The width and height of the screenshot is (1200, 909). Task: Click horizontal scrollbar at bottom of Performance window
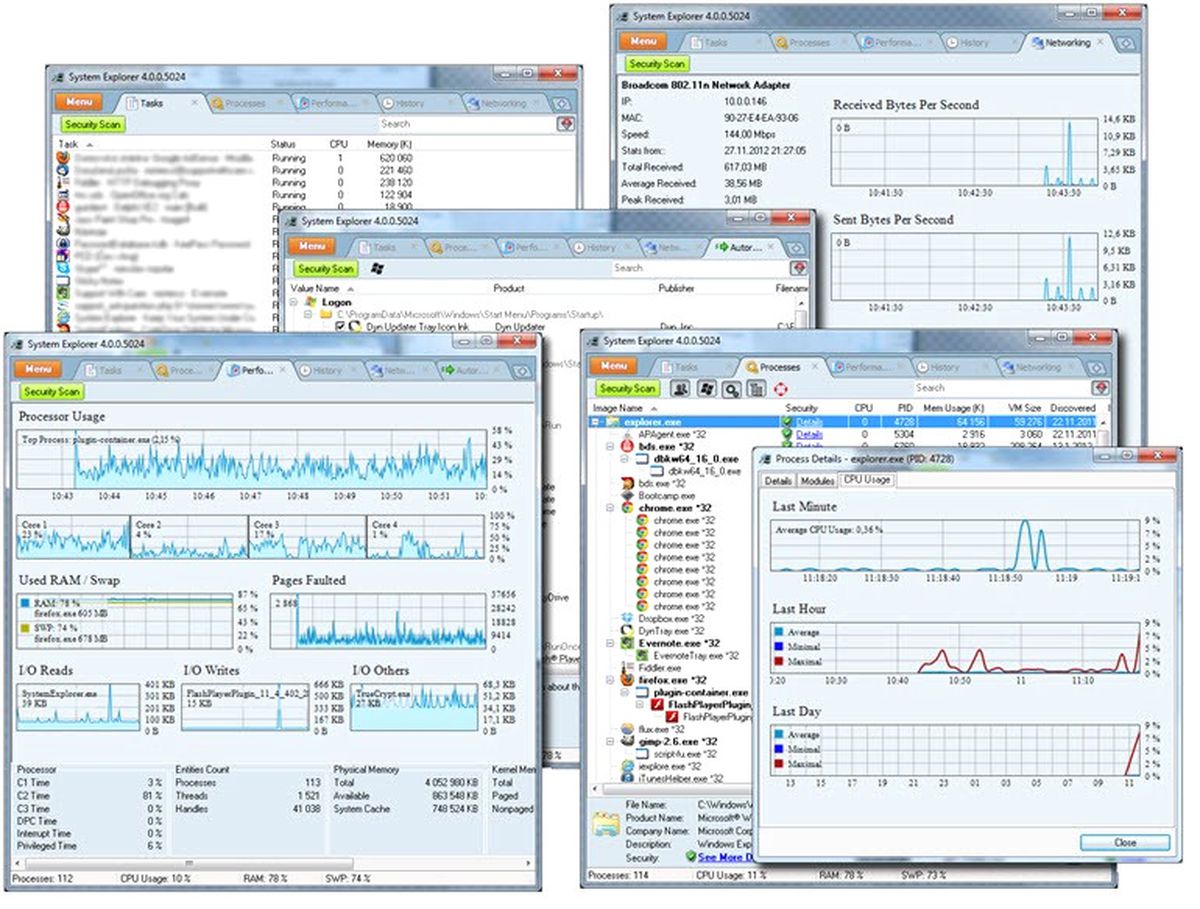click(x=272, y=862)
